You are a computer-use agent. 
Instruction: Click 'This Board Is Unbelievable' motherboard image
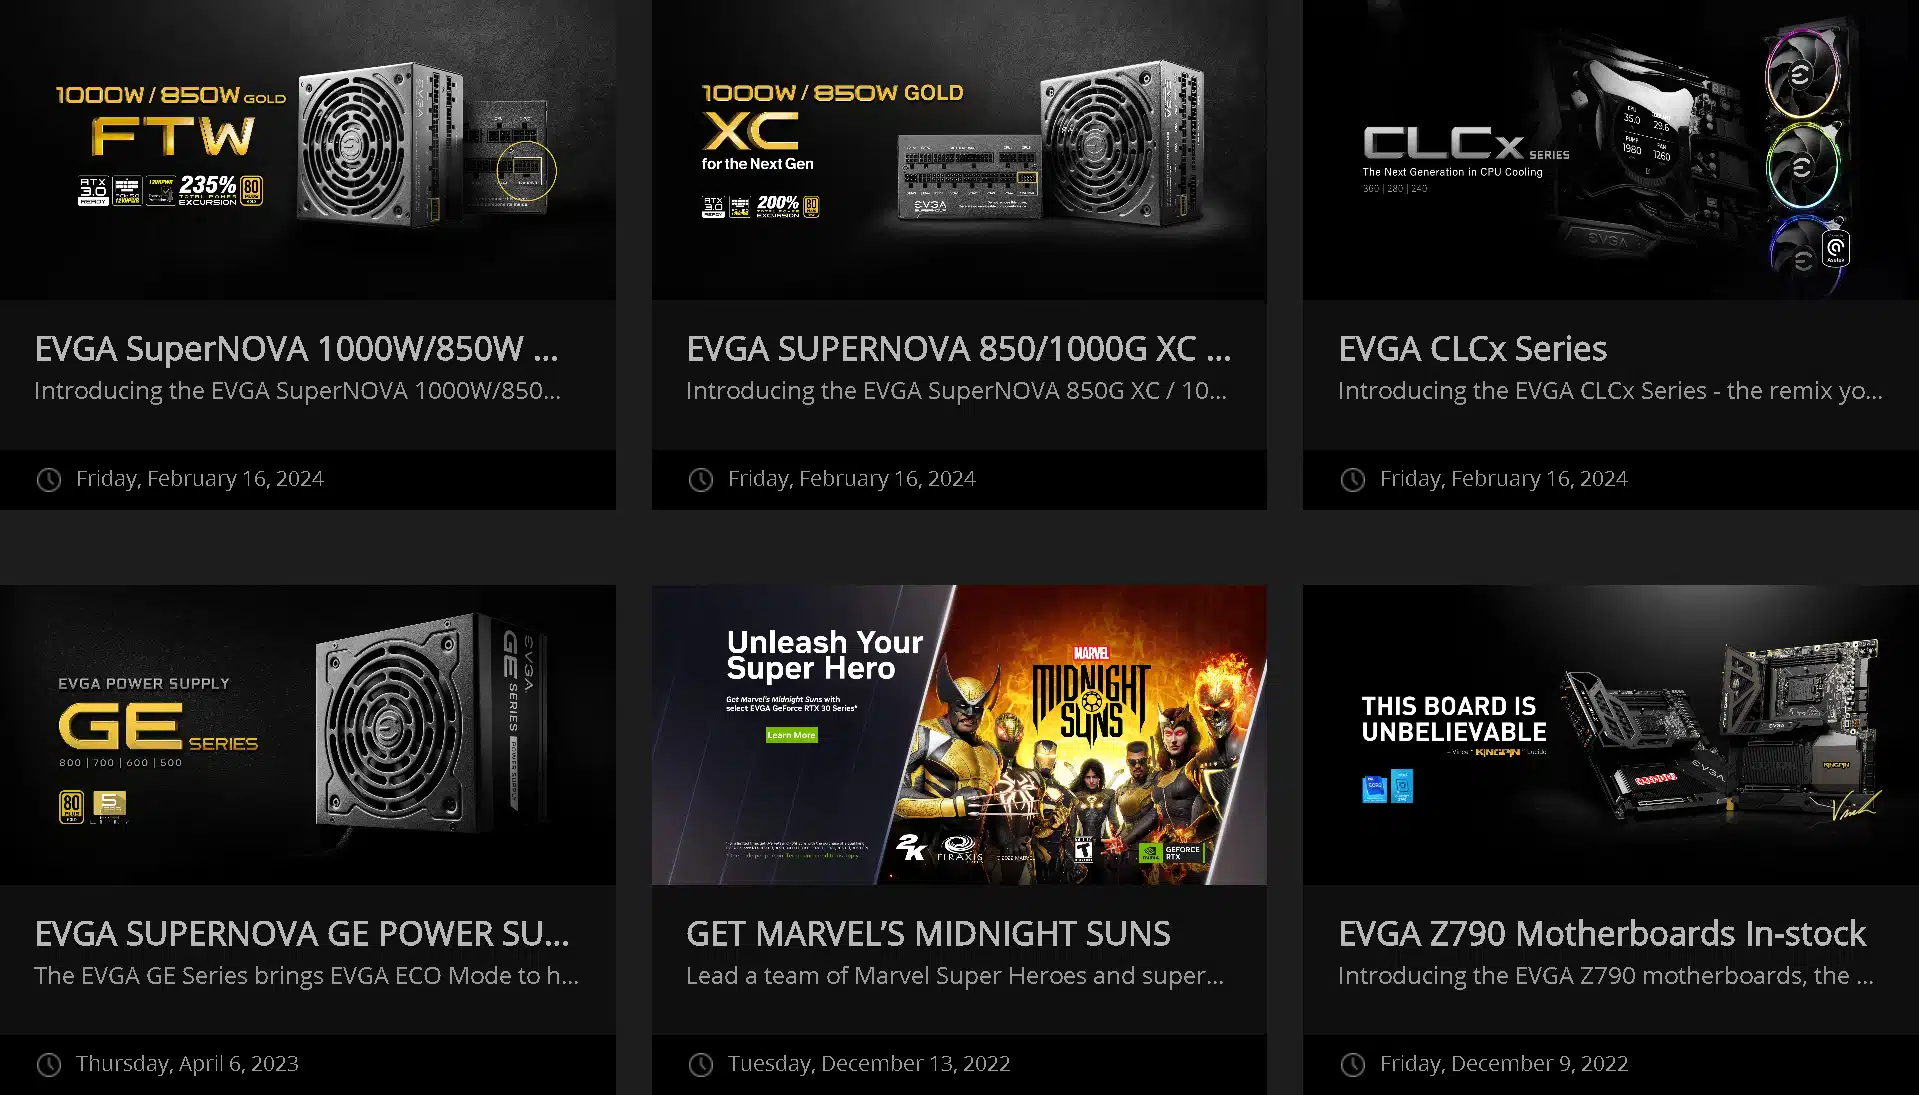click(1611, 735)
